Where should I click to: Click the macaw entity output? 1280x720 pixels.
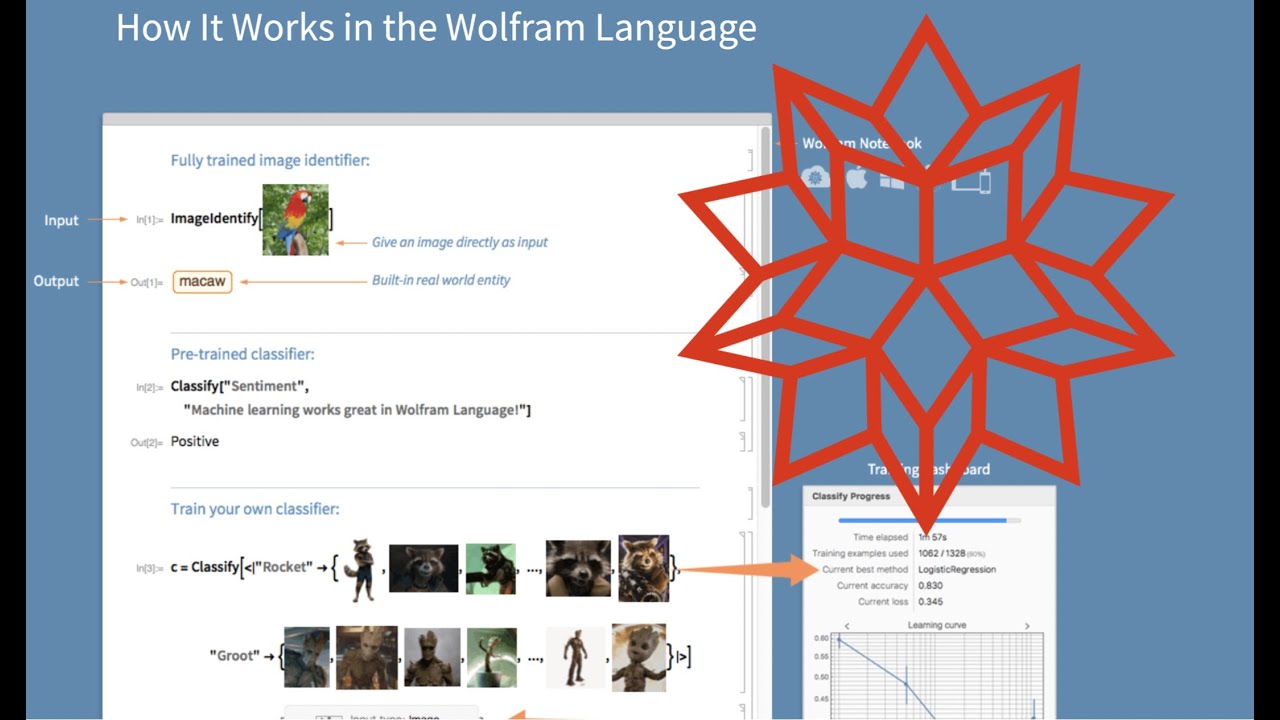(x=202, y=282)
